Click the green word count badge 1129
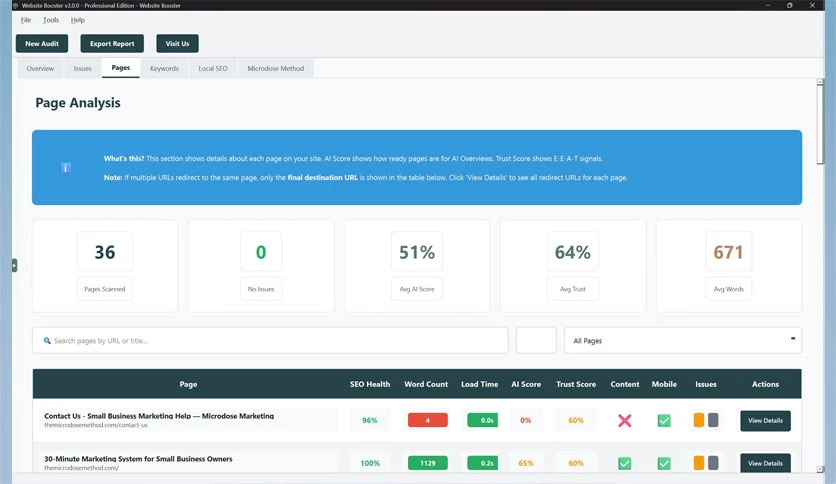The height and width of the screenshot is (484, 836). [x=428, y=463]
